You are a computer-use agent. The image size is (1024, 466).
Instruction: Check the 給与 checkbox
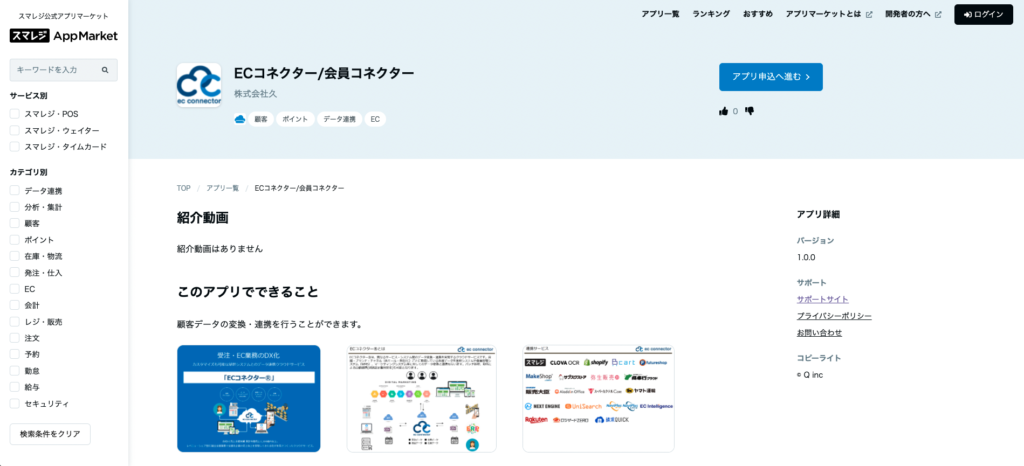[x=14, y=387]
